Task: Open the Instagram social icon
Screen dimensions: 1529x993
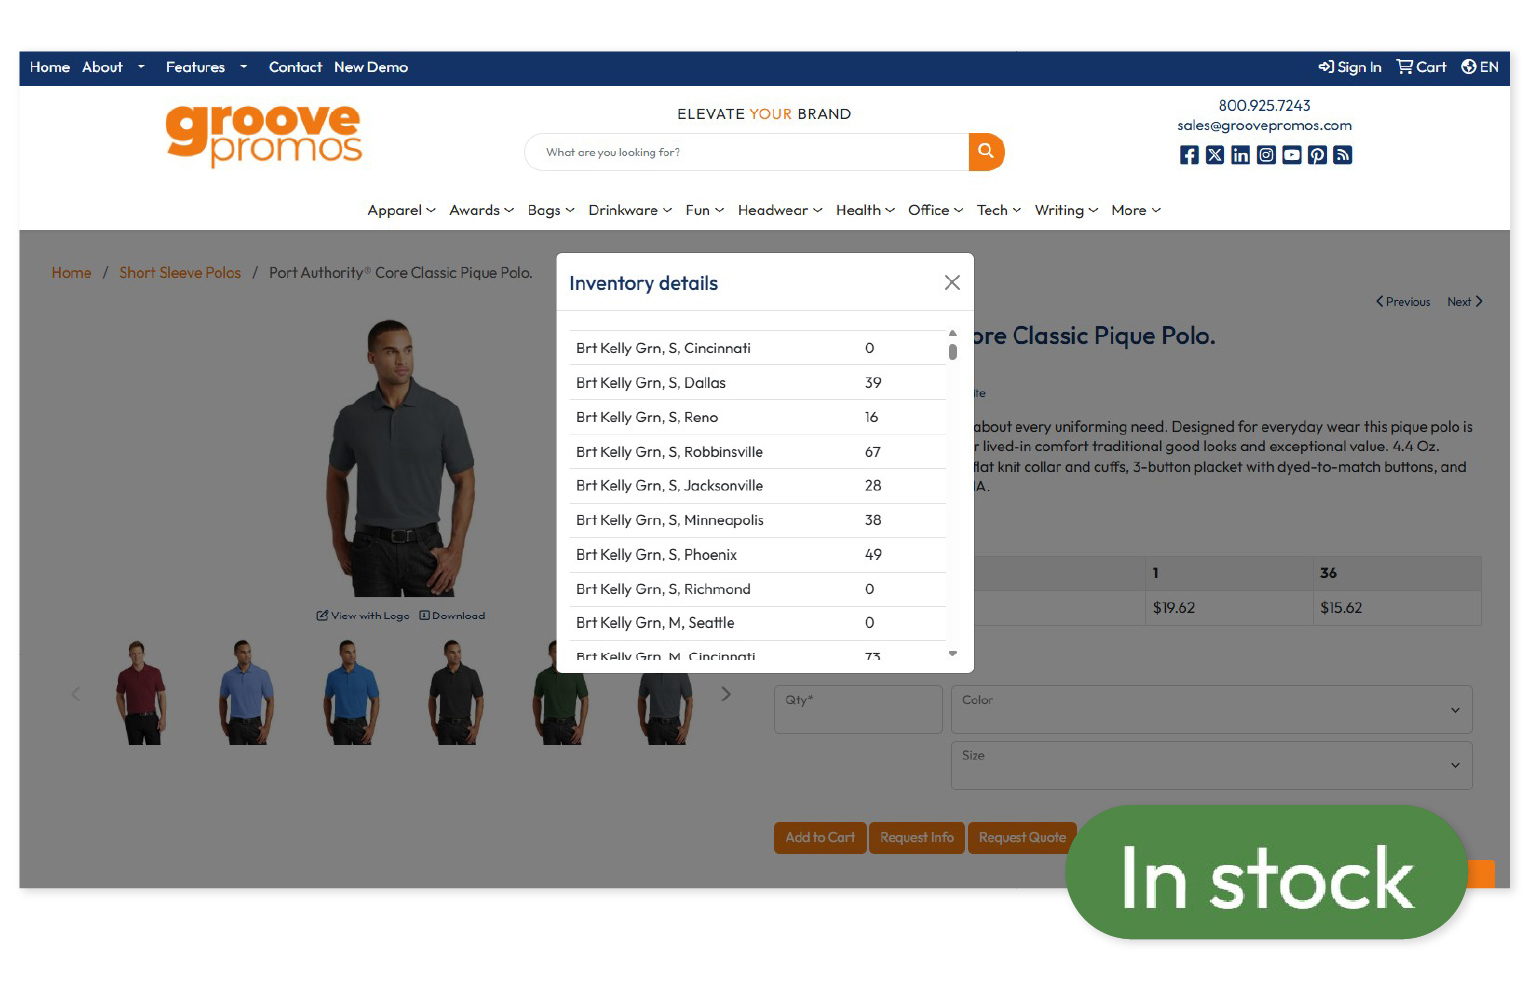Action: [1266, 155]
